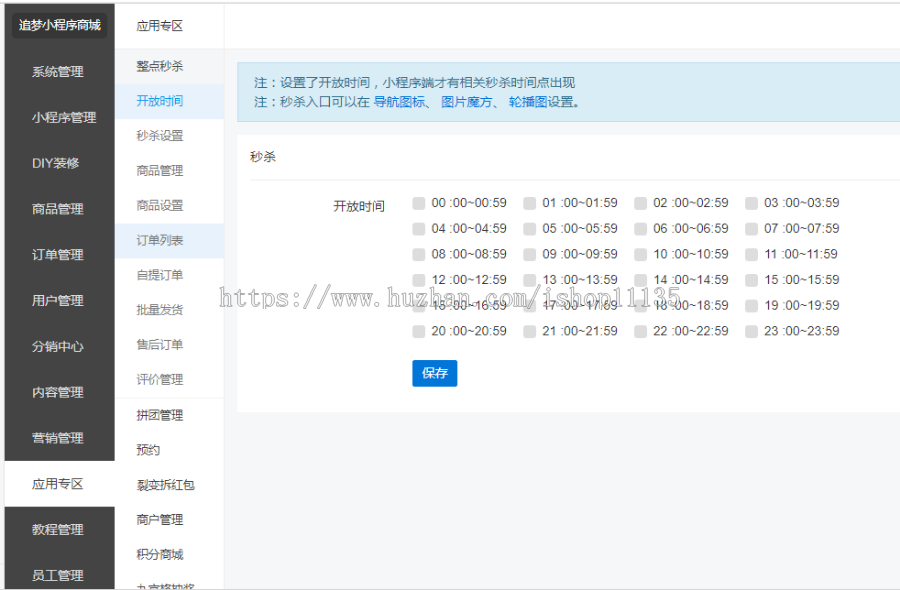Open the 订单管理 menu

[58, 255]
